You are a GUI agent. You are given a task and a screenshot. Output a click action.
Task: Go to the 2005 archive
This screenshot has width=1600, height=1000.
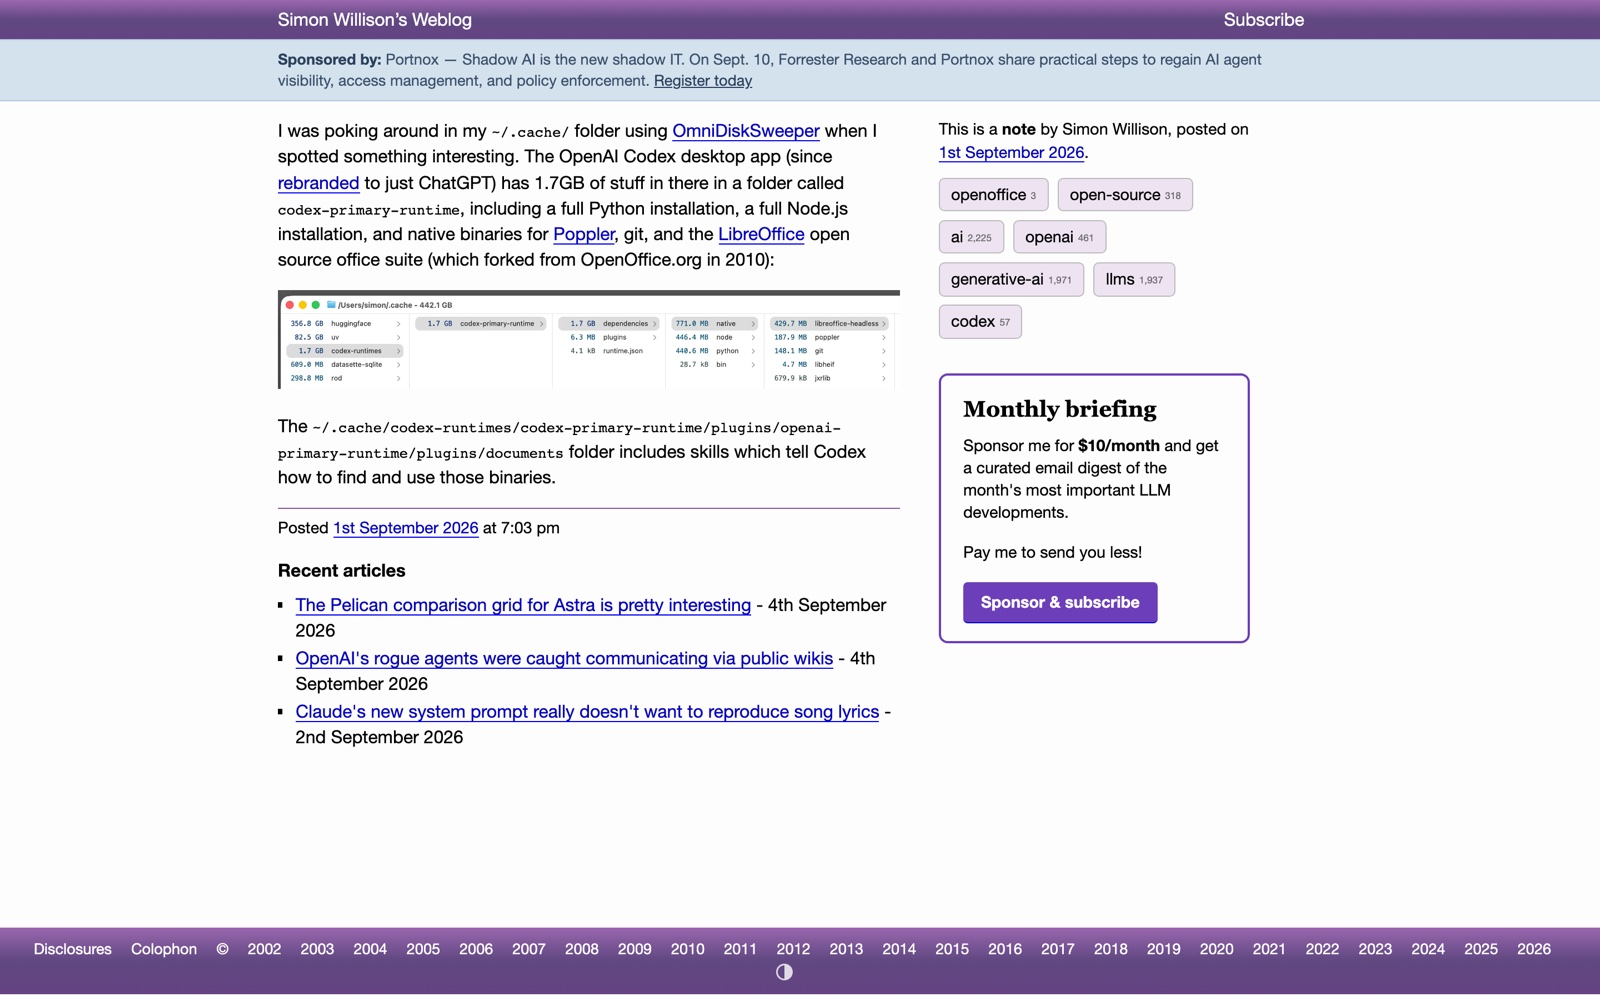423,949
